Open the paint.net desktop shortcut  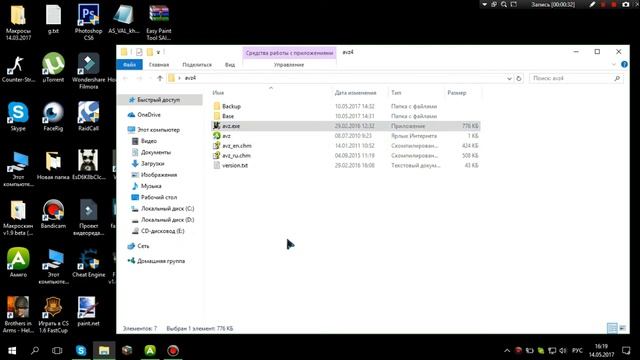tap(88, 311)
